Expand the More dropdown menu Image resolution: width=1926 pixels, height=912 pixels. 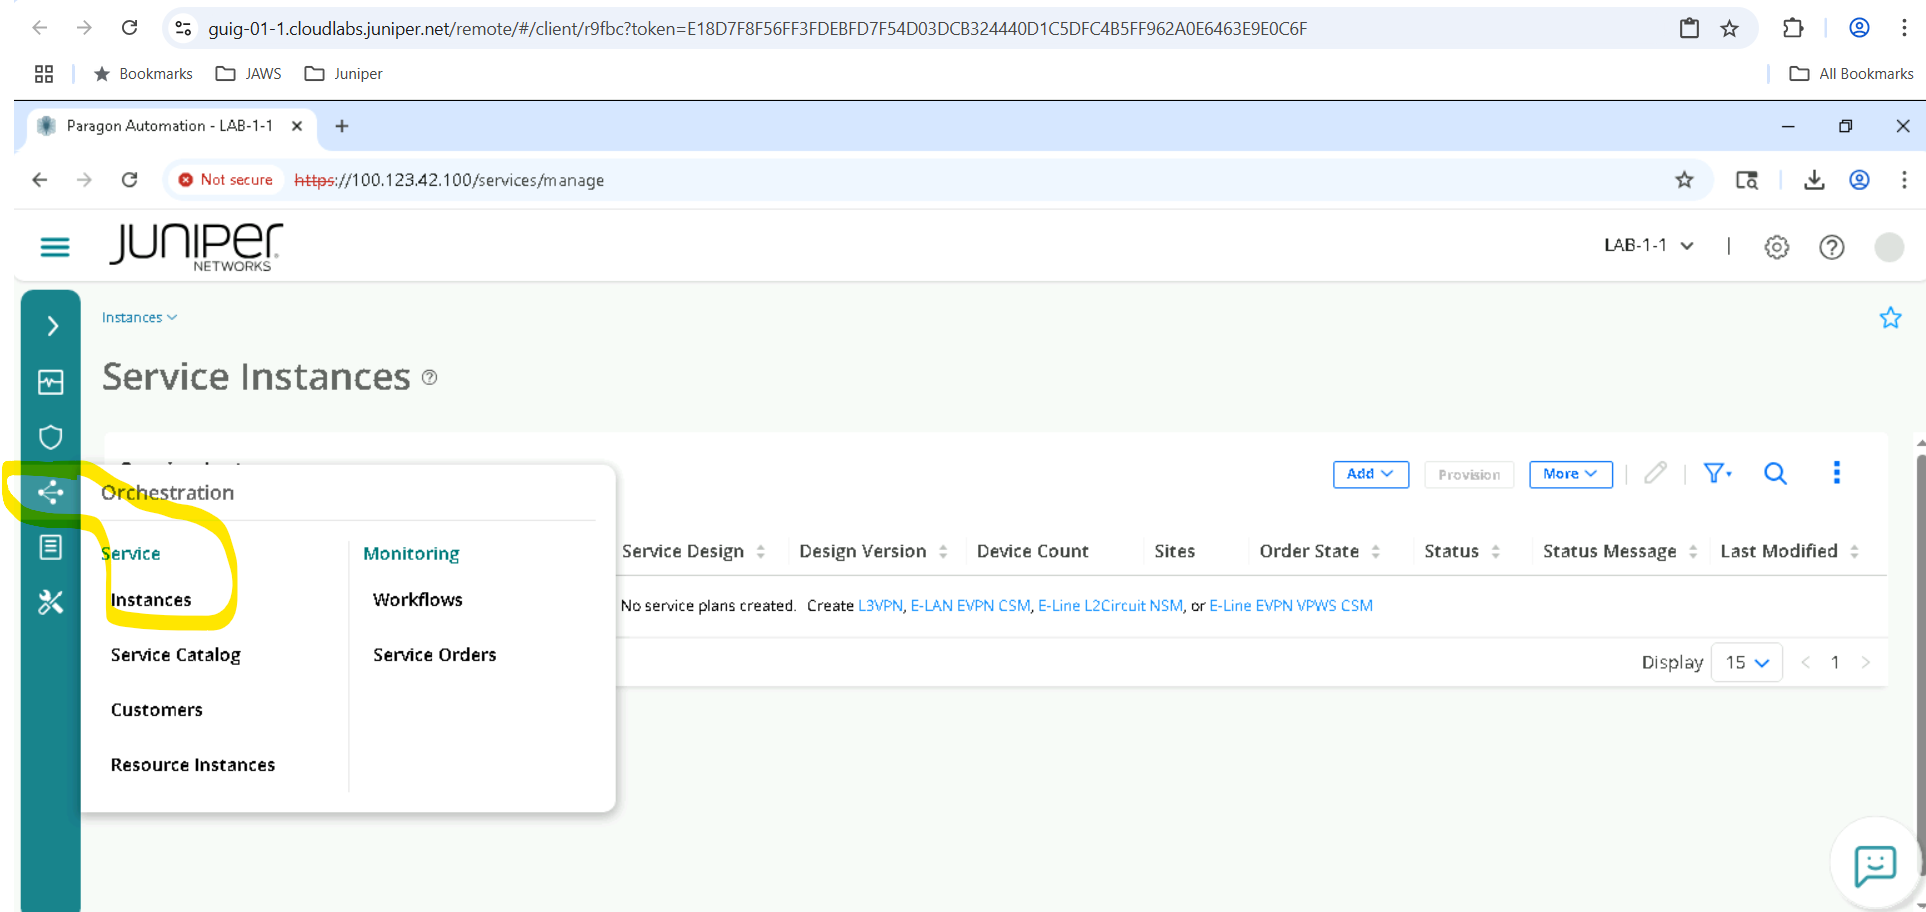pyautogui.click(x=1570, y=474)
